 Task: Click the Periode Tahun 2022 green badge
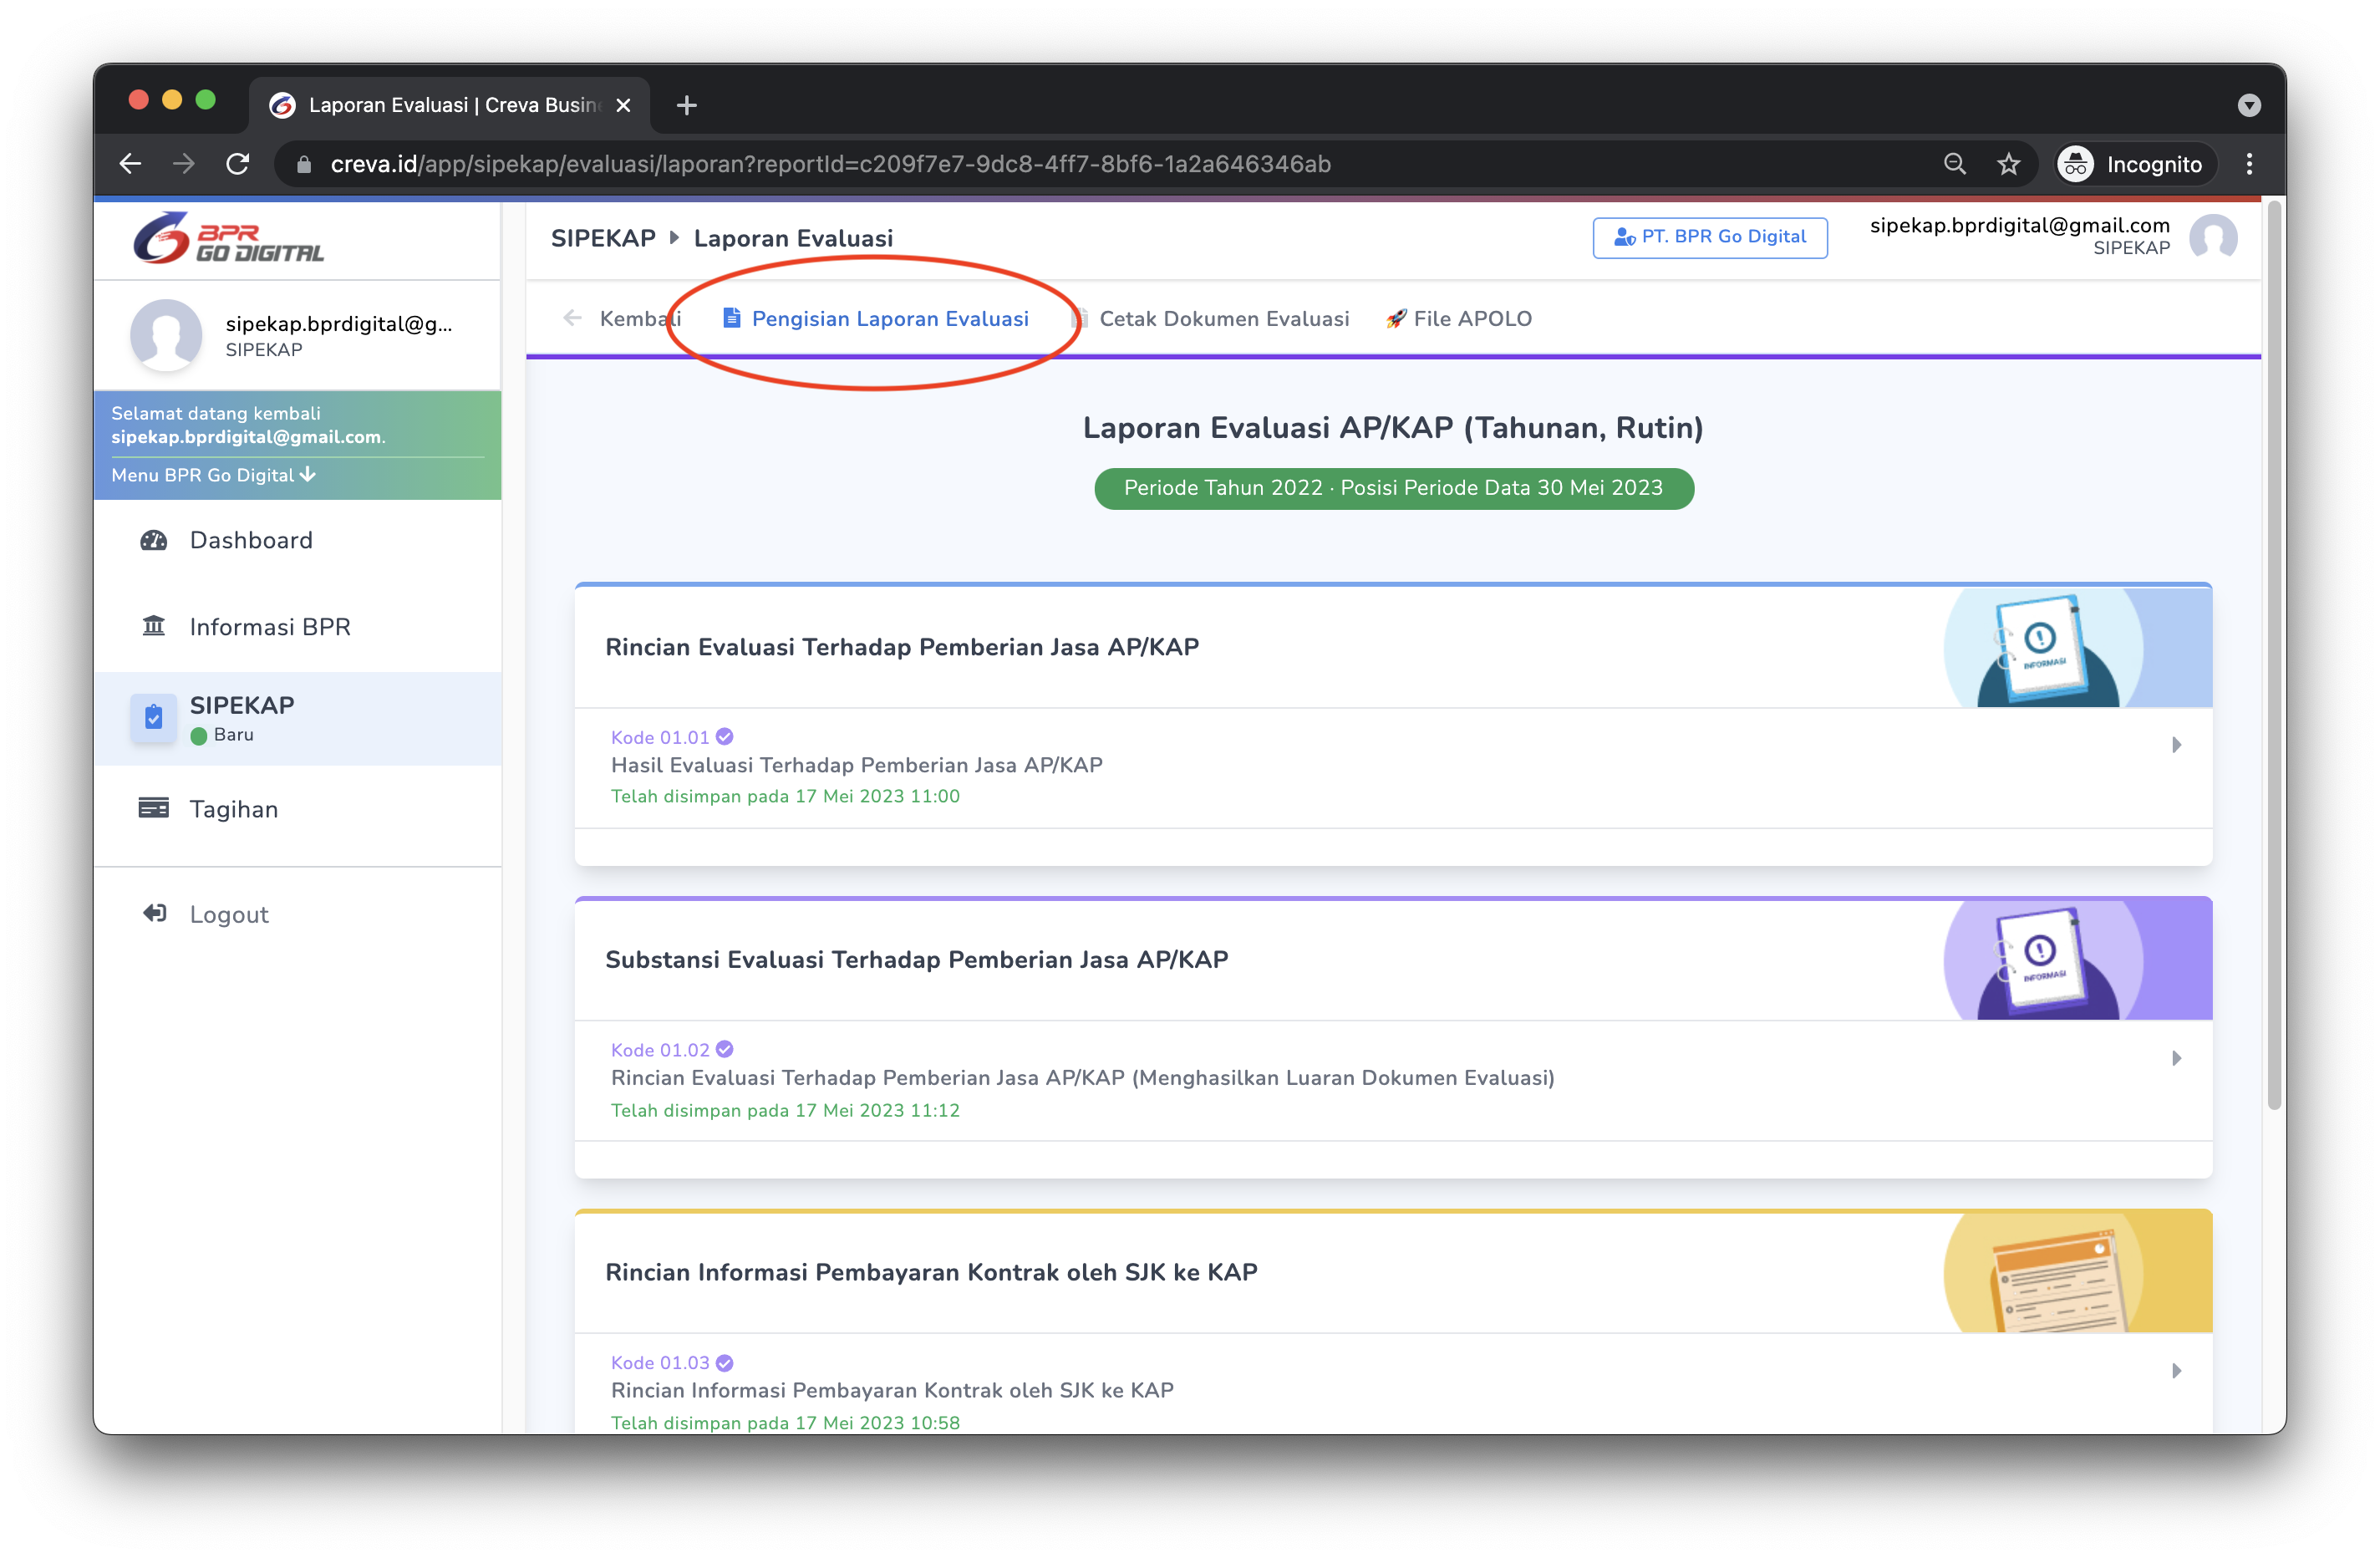(1393, 488)
